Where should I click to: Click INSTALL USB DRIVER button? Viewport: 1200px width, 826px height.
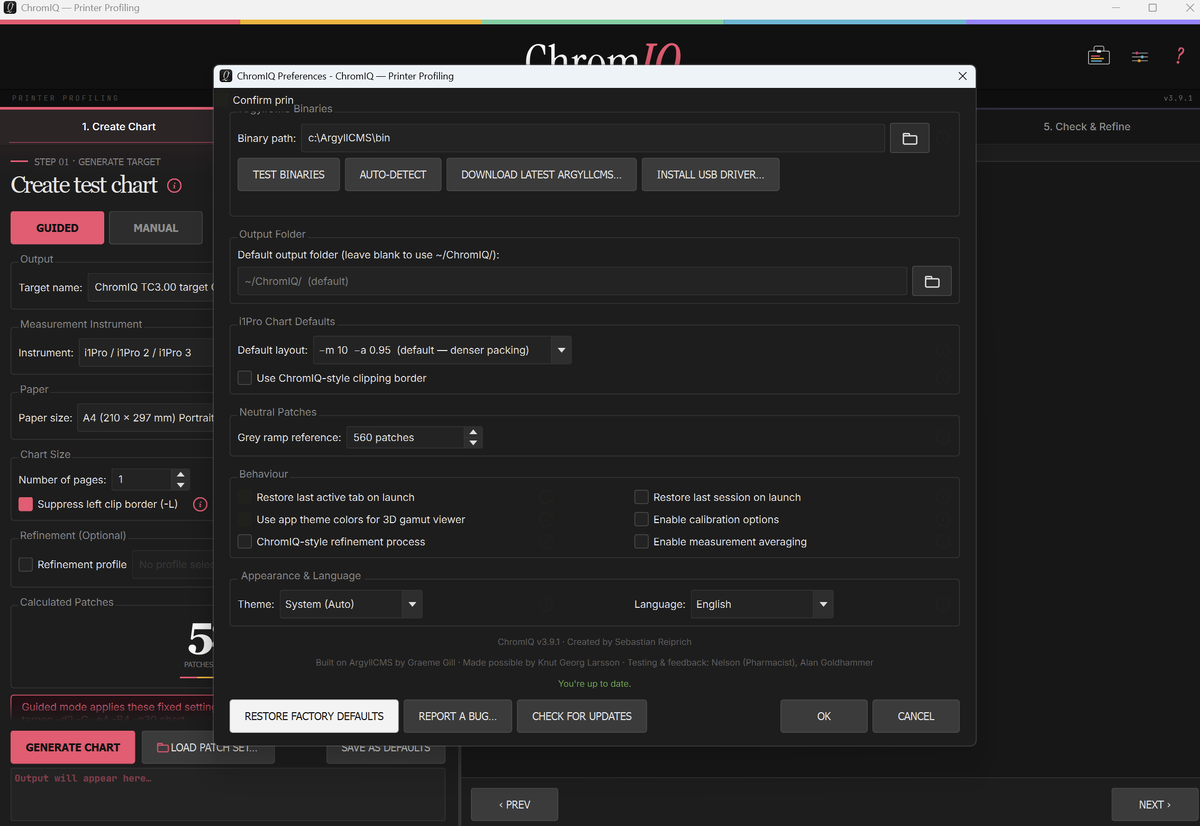point(710,174)
